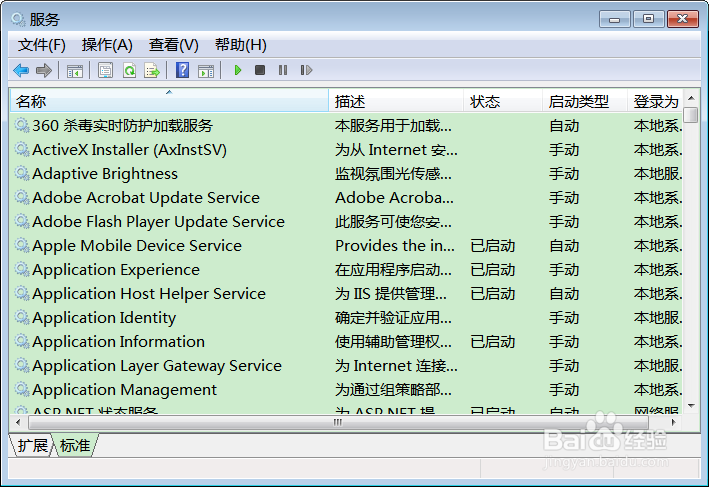This screenshot has height=487, width=709.
Task: Close the 服务 window
Action: (683, 19)
